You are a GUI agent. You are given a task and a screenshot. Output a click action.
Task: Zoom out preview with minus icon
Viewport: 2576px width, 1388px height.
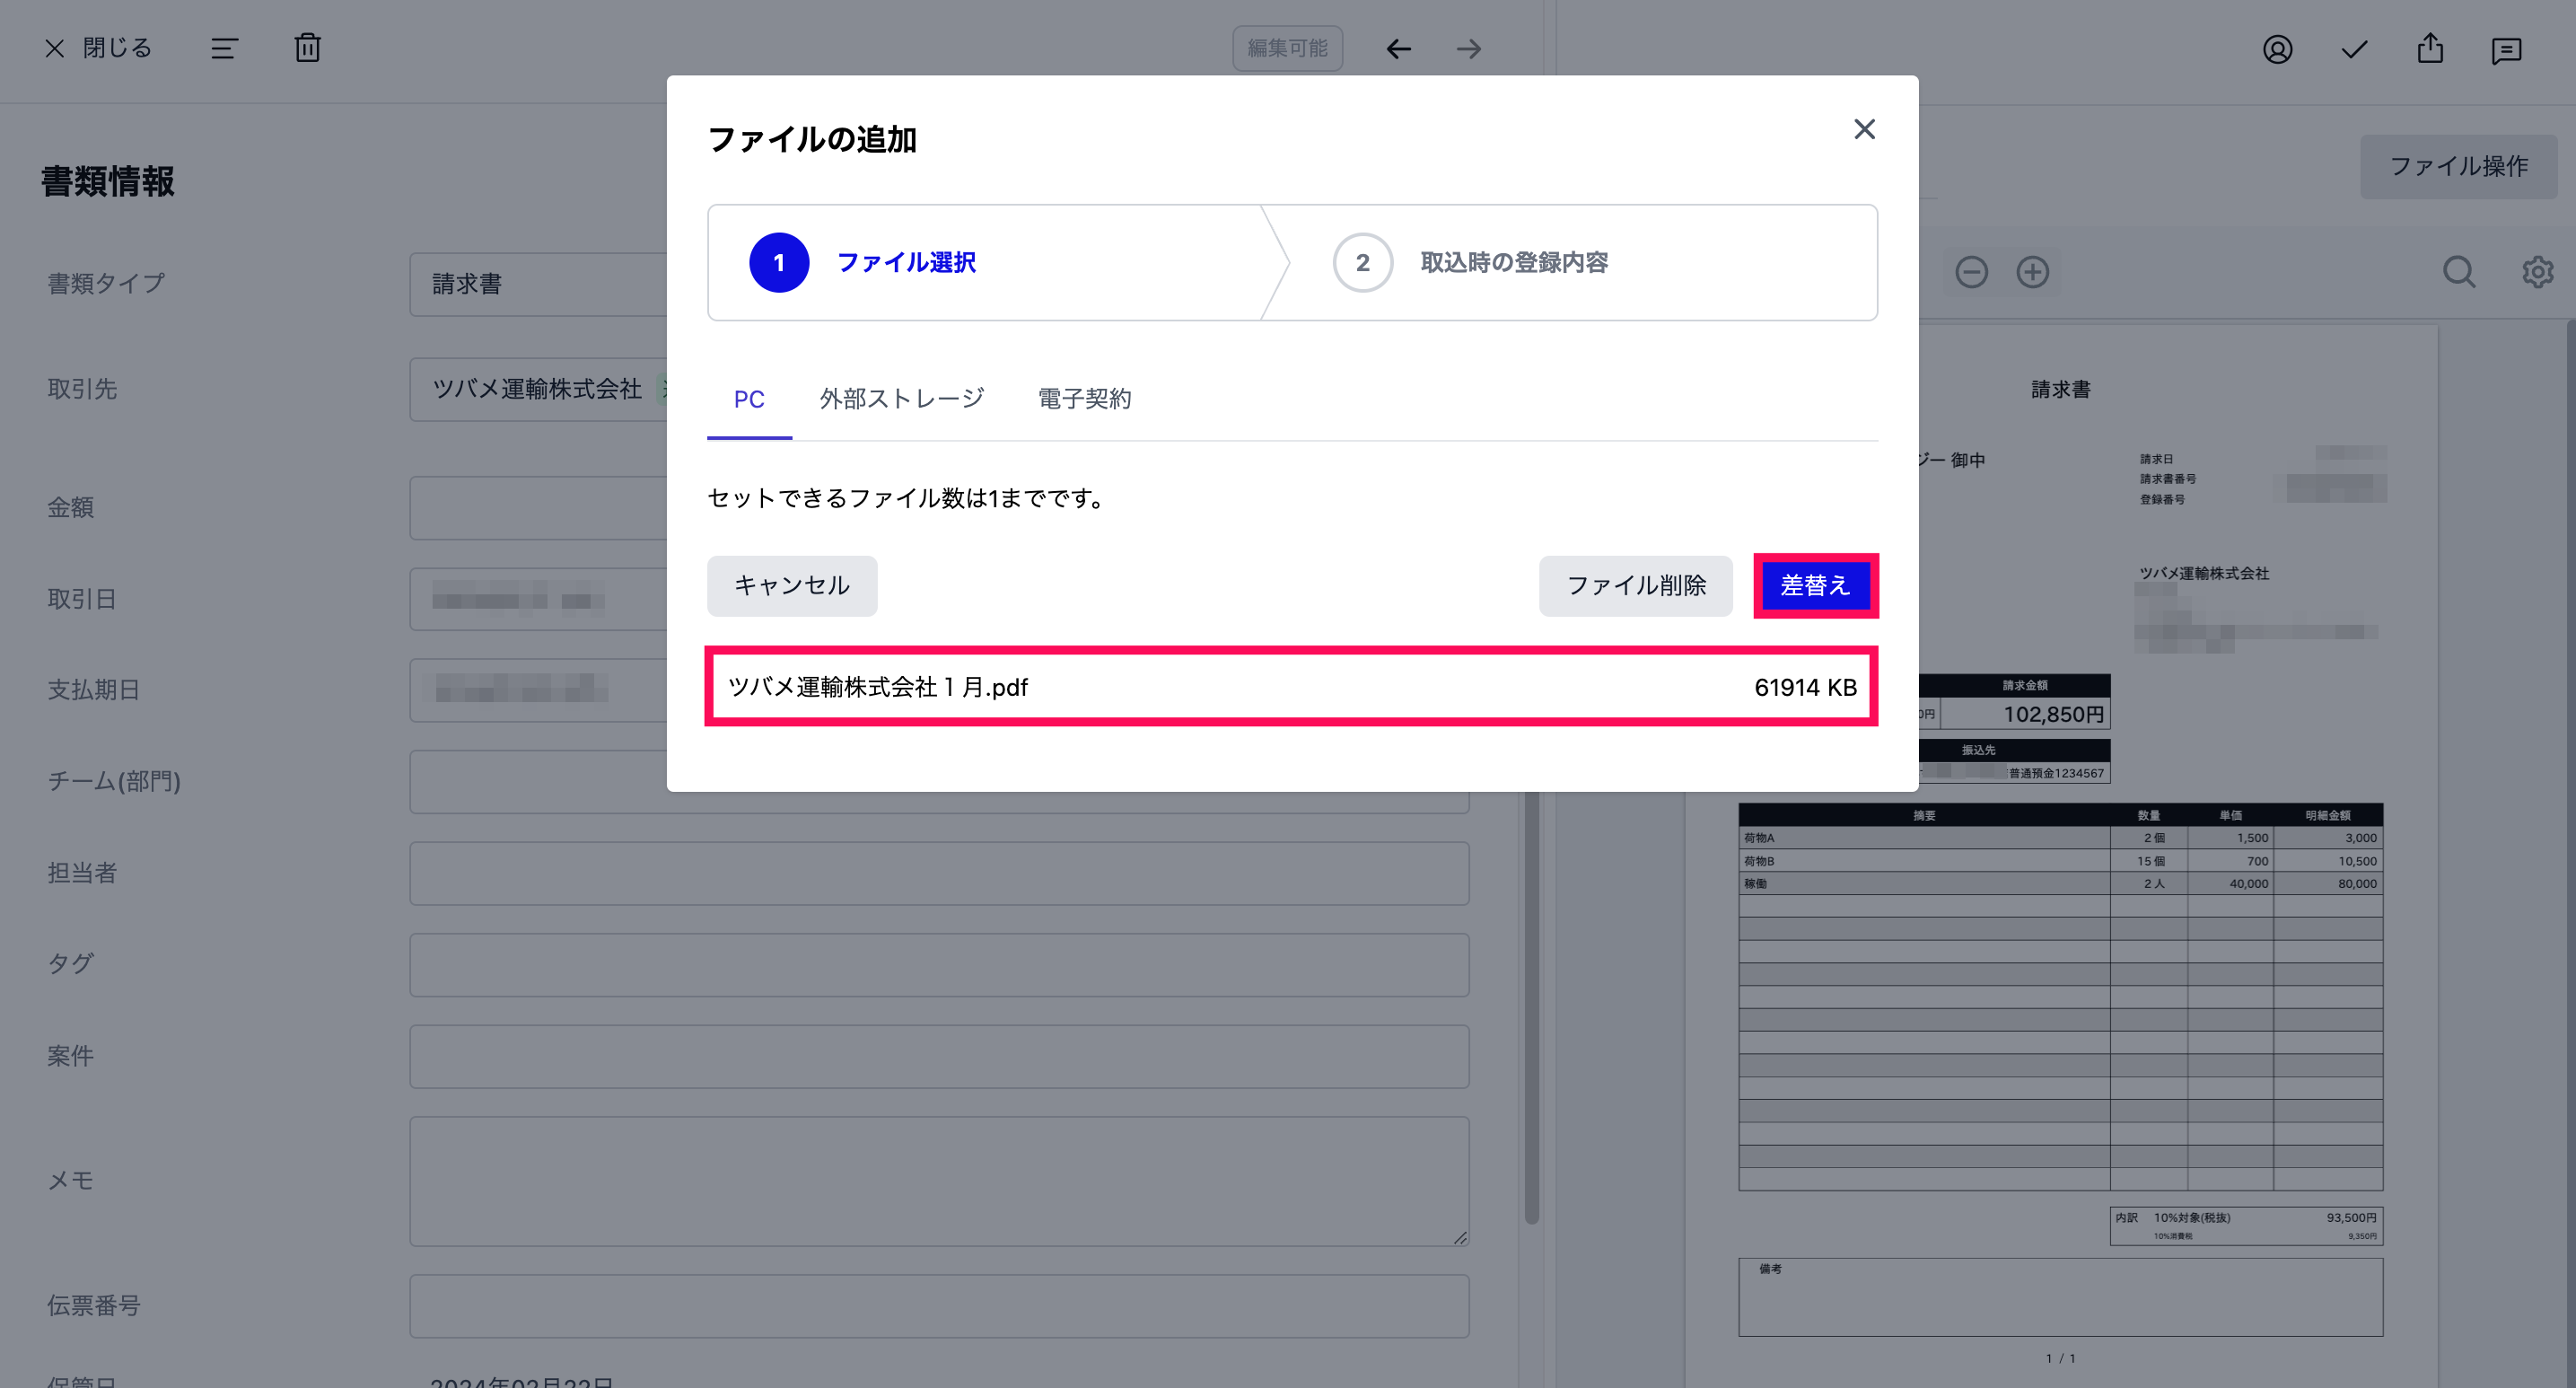click(x=1971, y=272)
